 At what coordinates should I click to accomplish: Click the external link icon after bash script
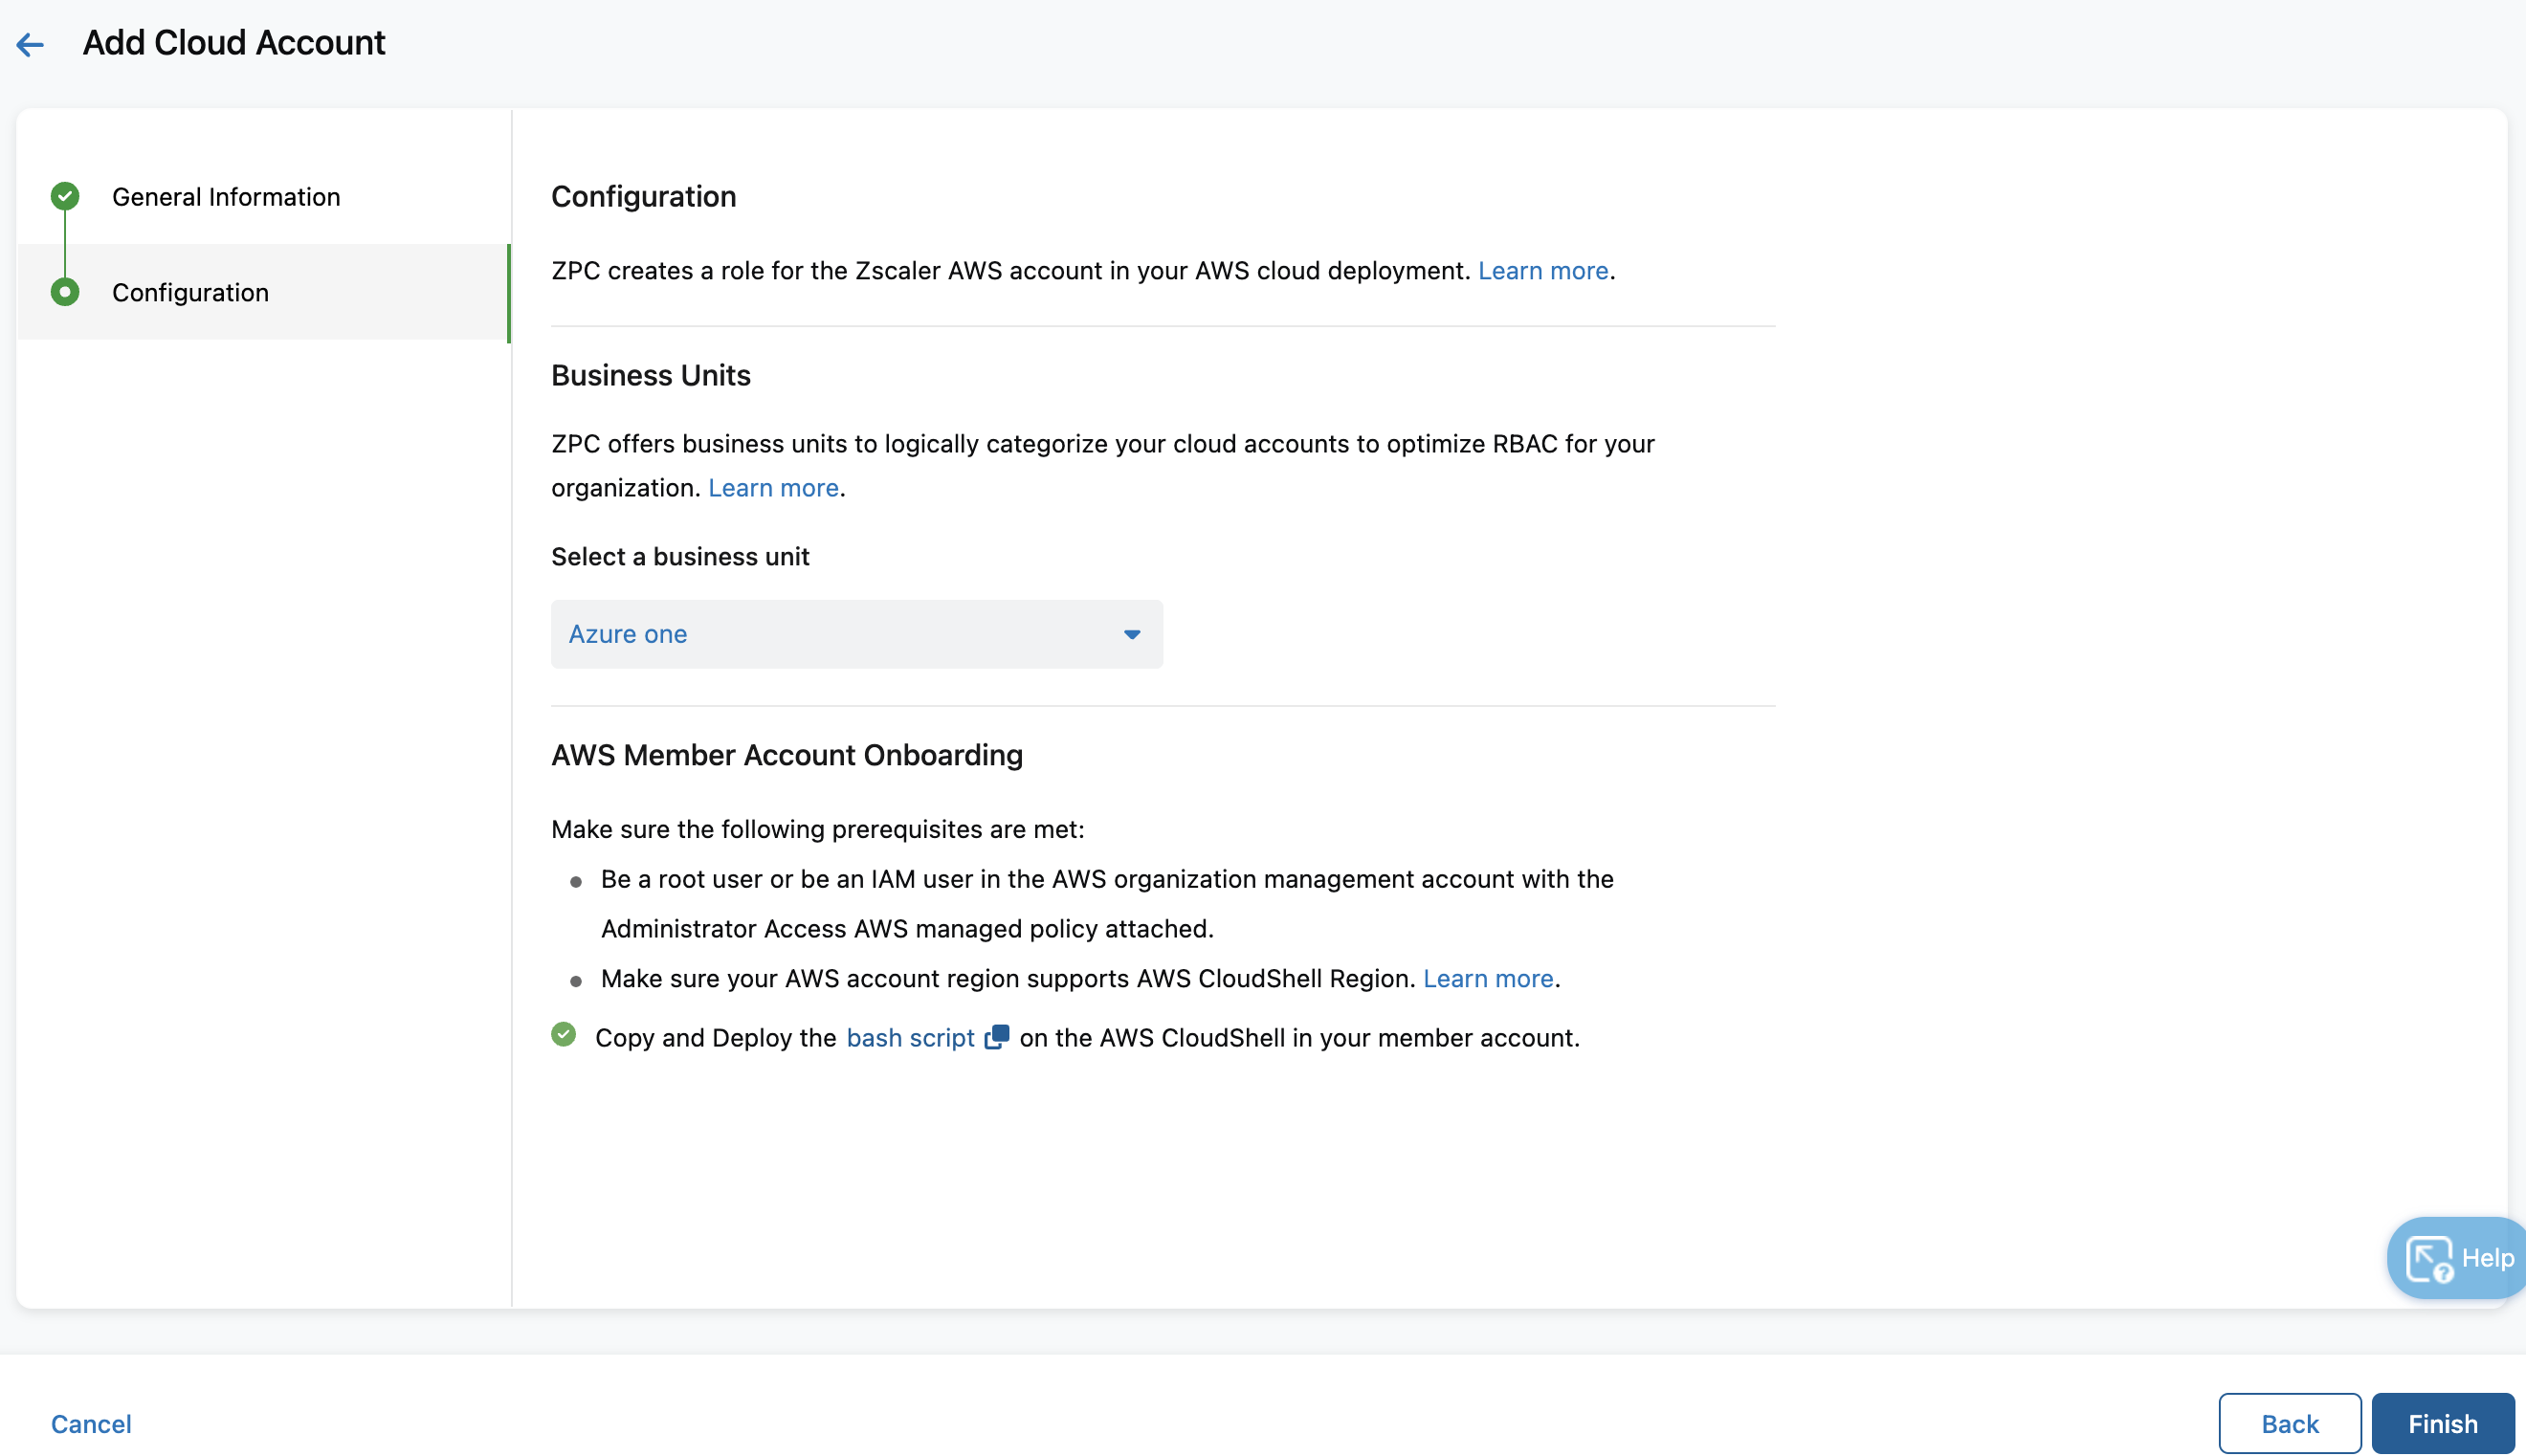coord(997,1037)
